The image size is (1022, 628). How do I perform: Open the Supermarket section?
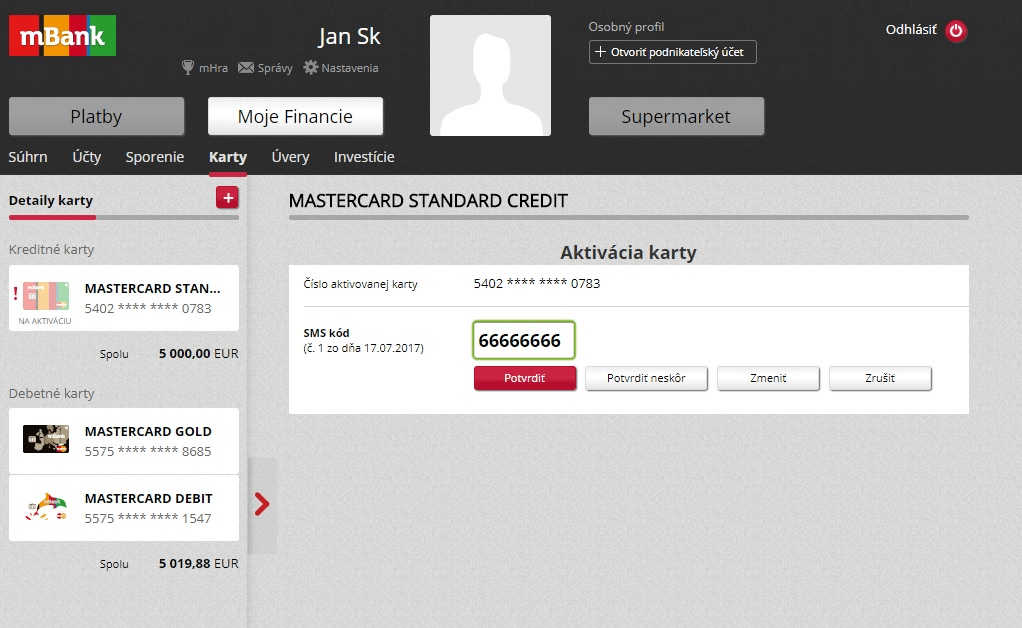[x=676, y=116]
